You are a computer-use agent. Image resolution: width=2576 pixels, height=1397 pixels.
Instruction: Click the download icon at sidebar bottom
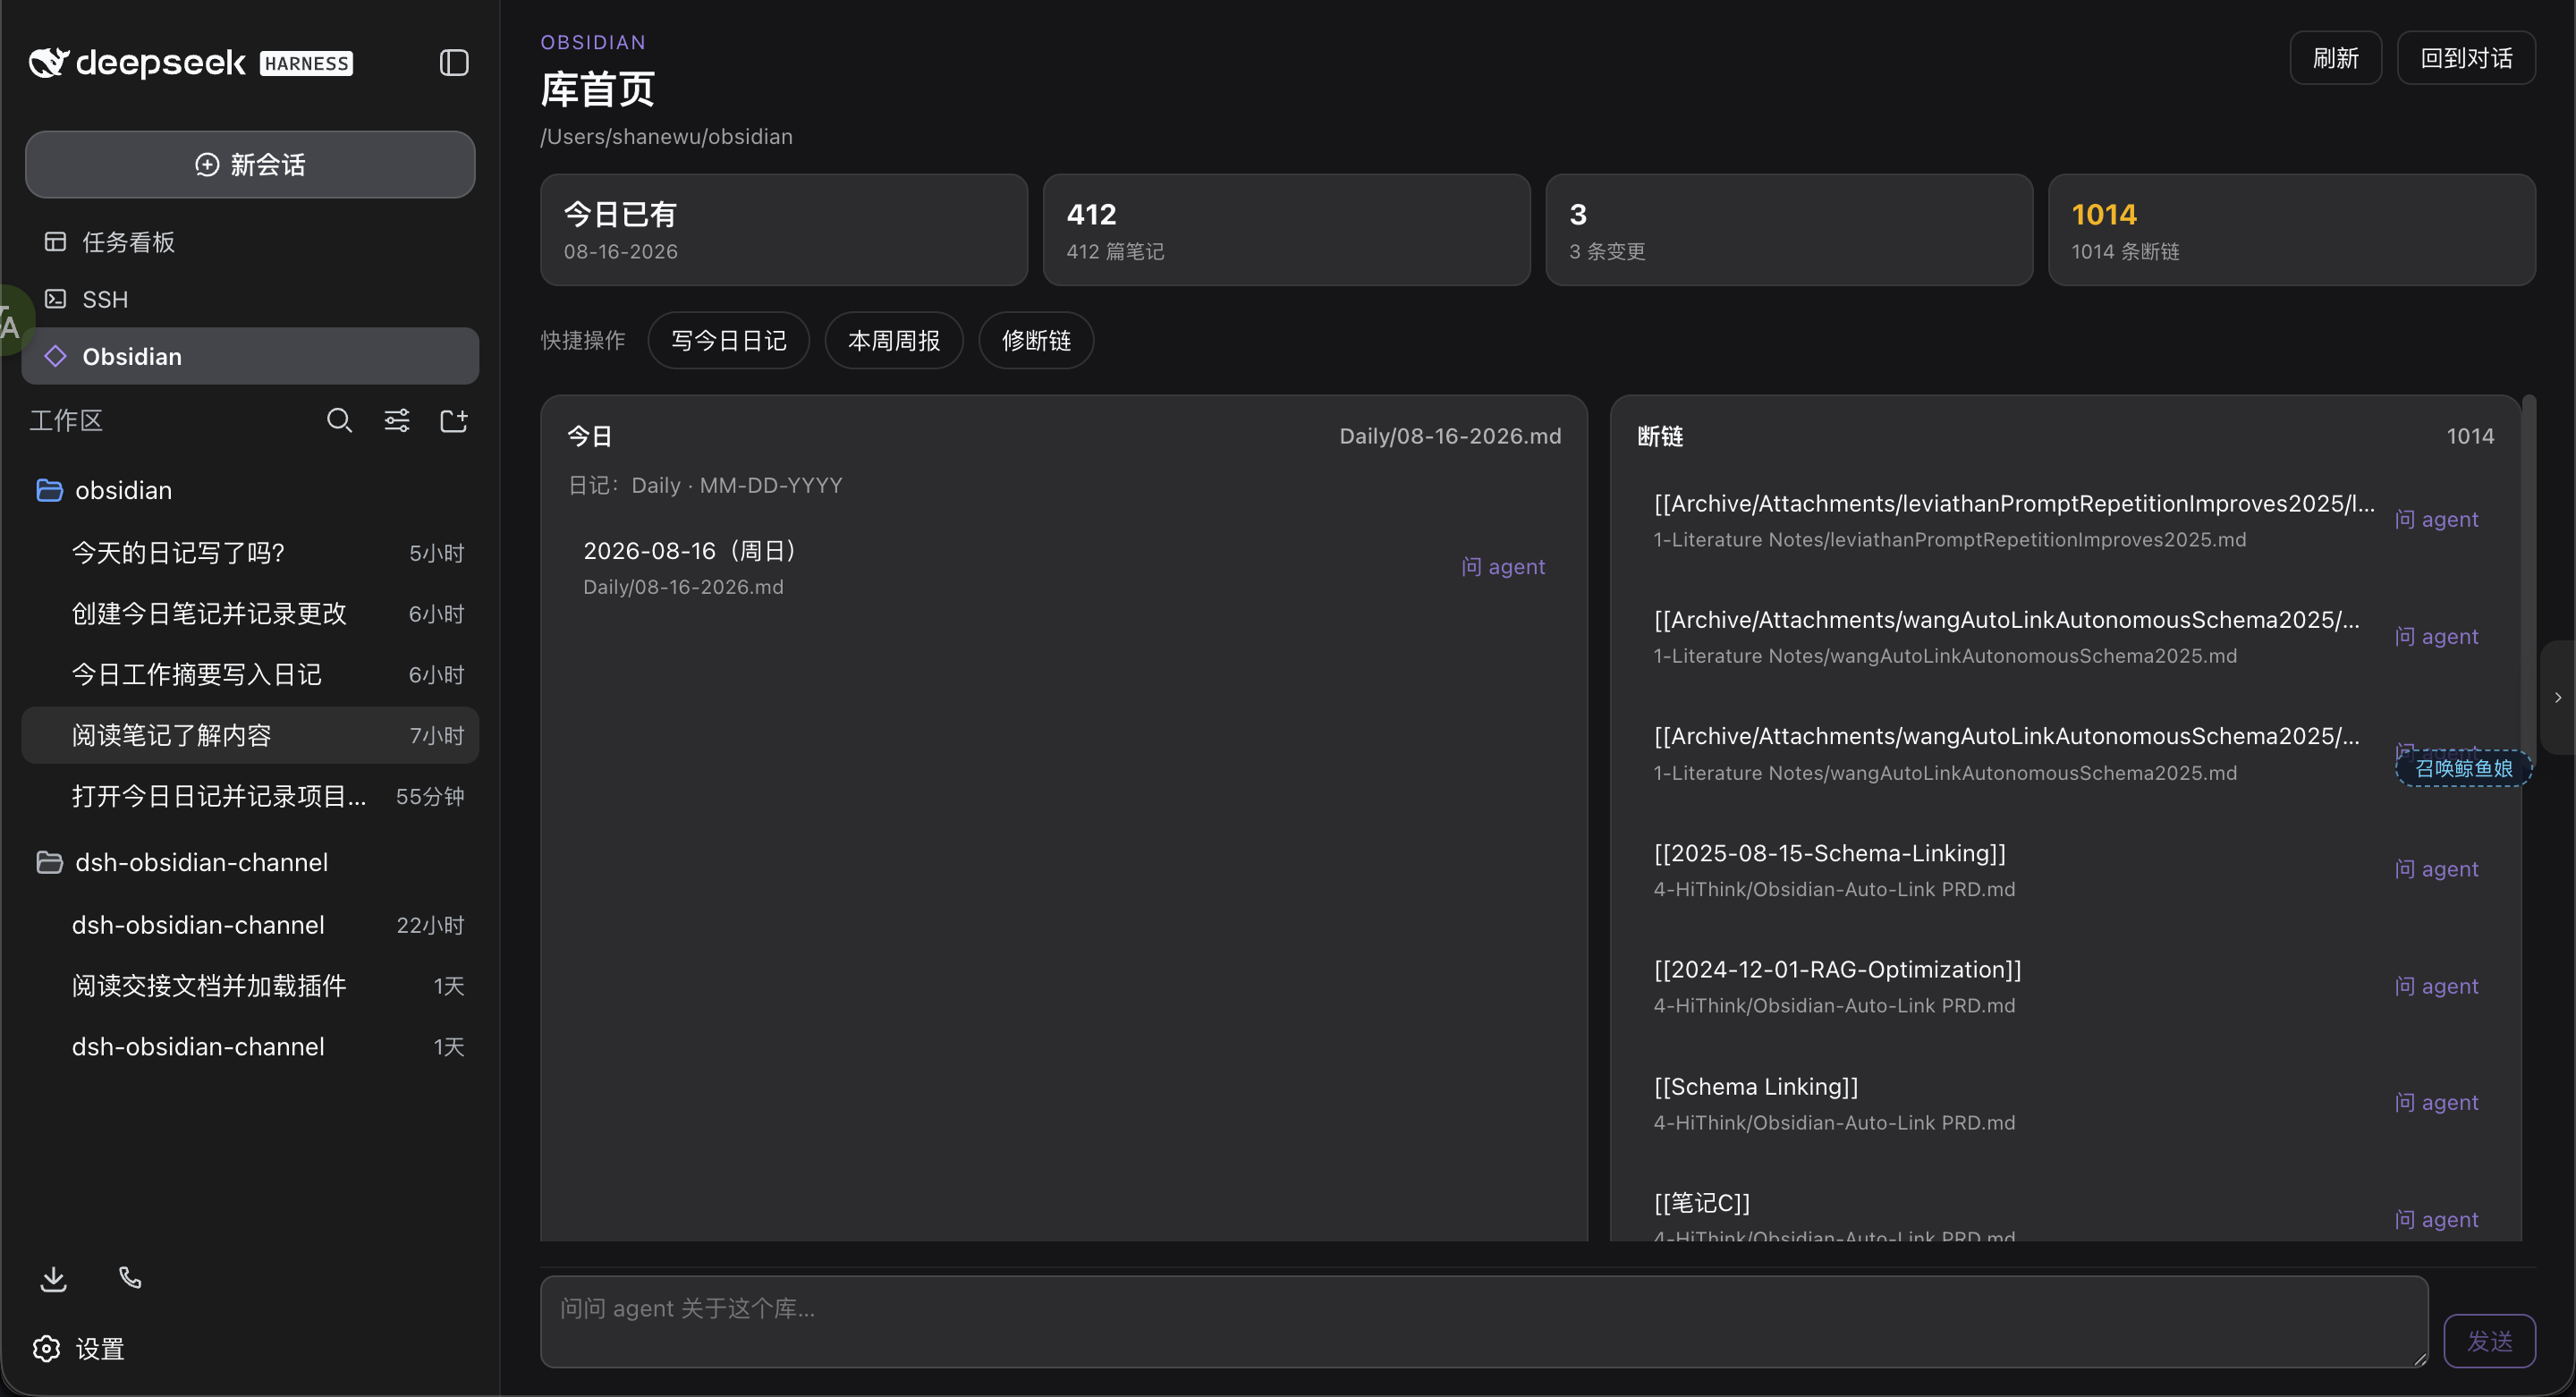[53, 1278]
